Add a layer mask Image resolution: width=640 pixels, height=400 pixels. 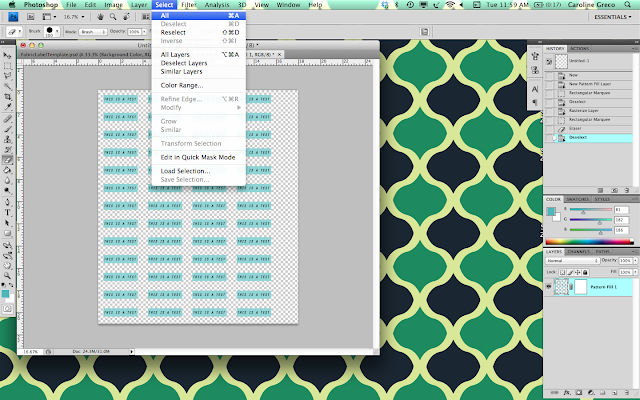point(579,393)
